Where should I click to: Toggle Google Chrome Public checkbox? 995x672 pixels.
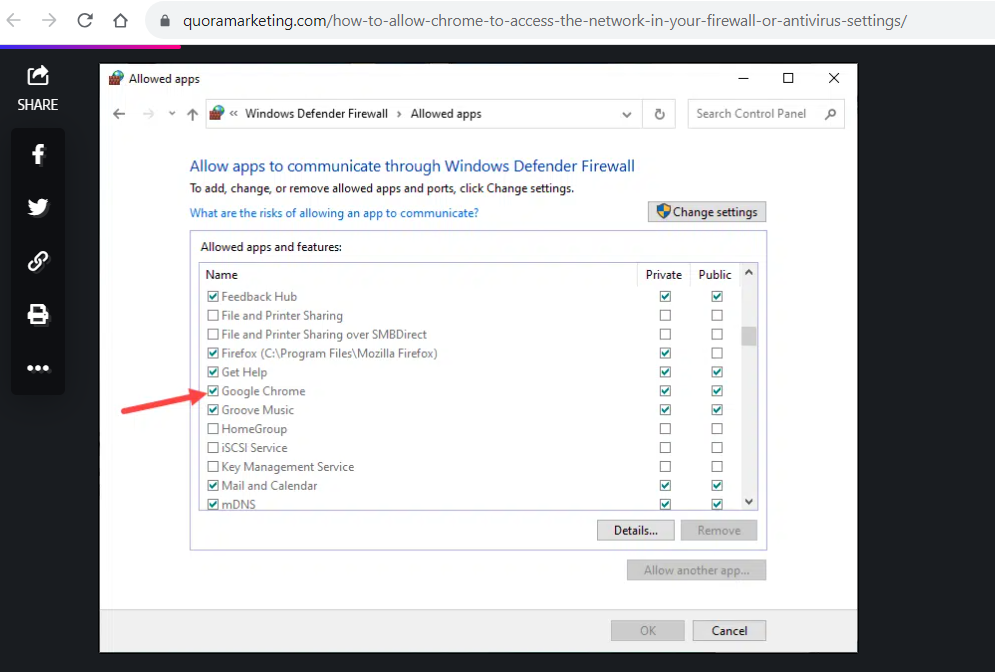[x=717, y=391]
